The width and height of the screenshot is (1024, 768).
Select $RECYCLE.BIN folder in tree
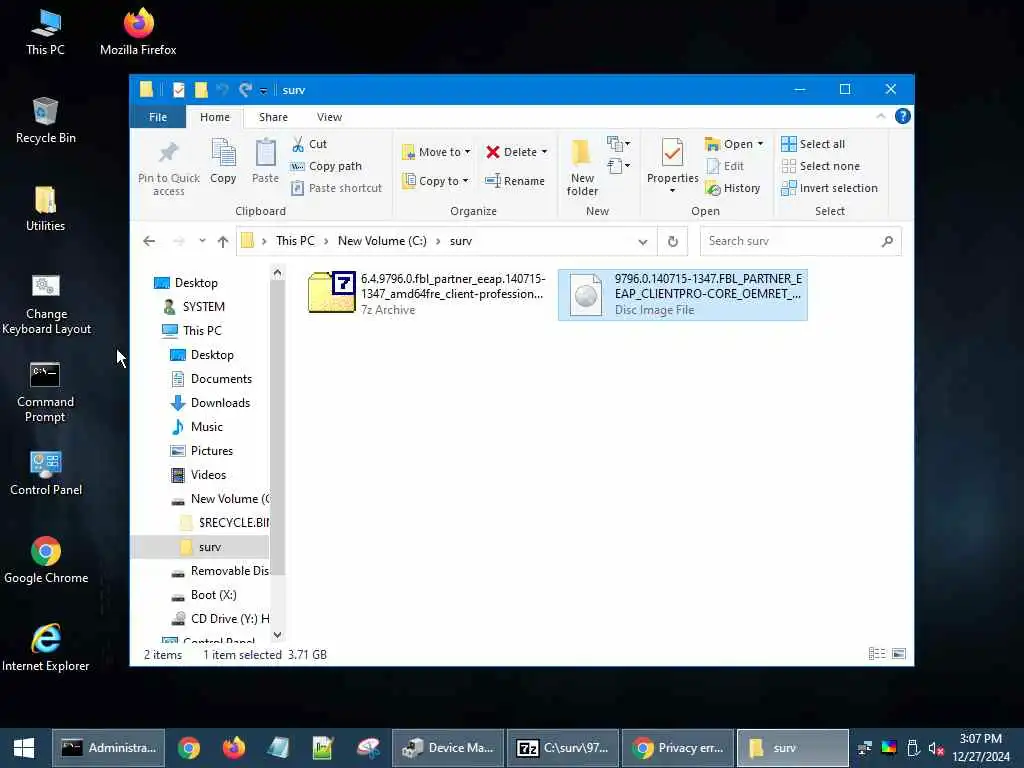(233, 522)
